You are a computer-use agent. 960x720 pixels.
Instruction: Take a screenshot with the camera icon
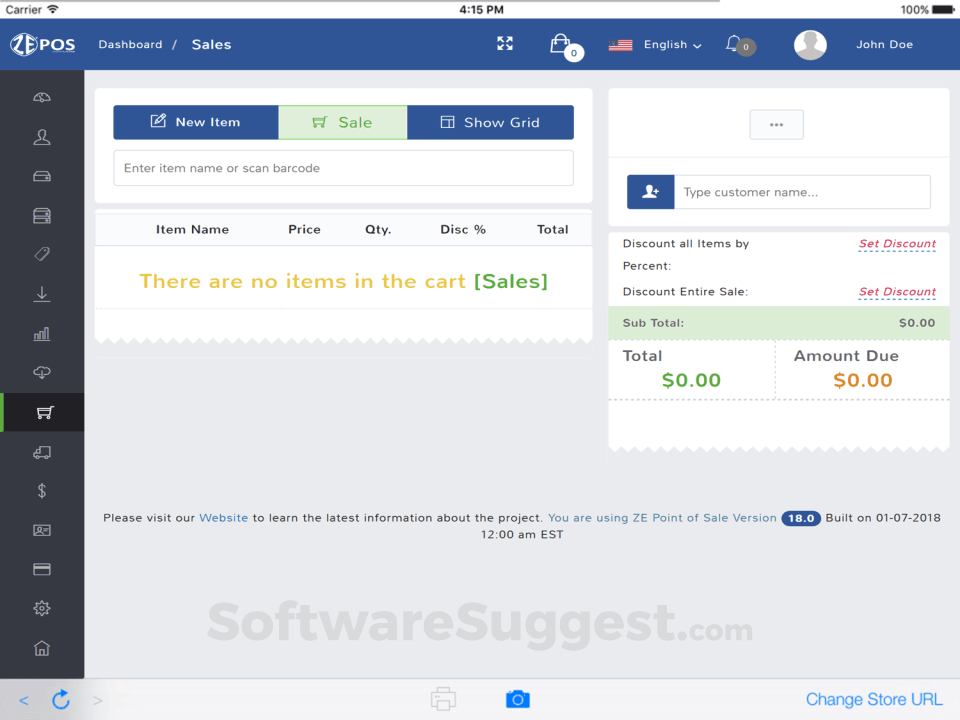pyautogui.click(x=517, y=699)
